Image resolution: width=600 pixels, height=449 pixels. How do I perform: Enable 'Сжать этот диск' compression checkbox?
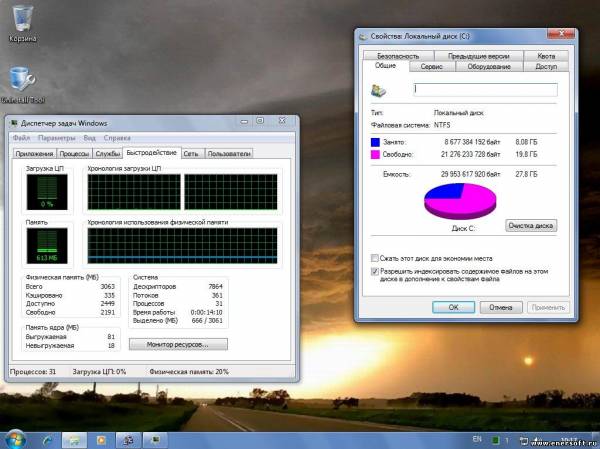[x=375, y=258]
